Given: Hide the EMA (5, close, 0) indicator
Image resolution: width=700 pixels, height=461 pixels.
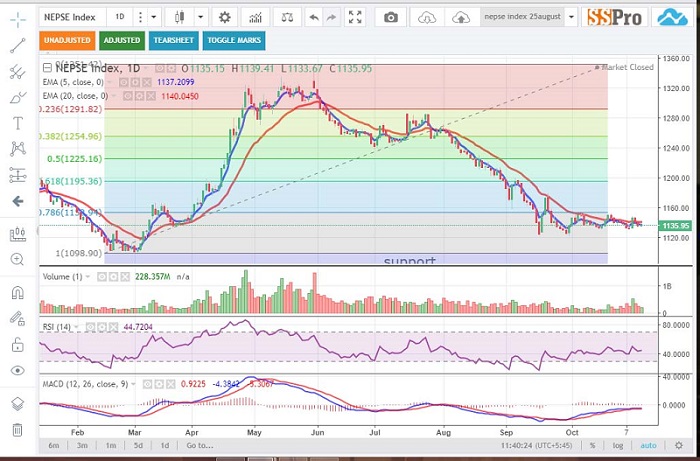Looking at the screenshot, I should click(124, 83).
